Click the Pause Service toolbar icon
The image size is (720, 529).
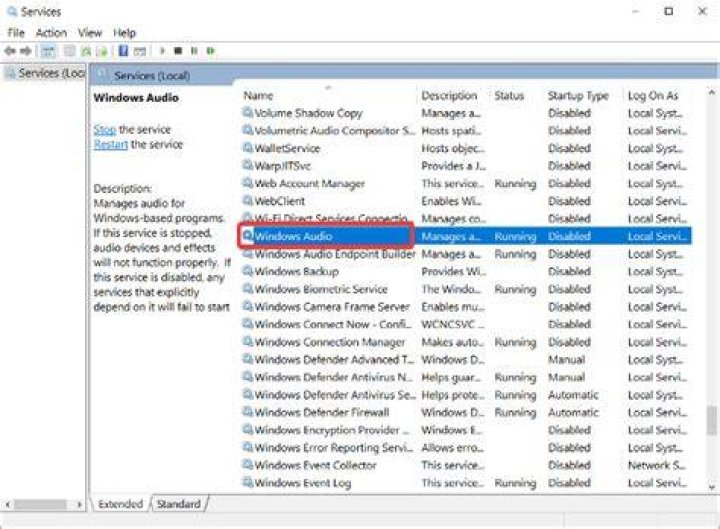click(194, 51)
